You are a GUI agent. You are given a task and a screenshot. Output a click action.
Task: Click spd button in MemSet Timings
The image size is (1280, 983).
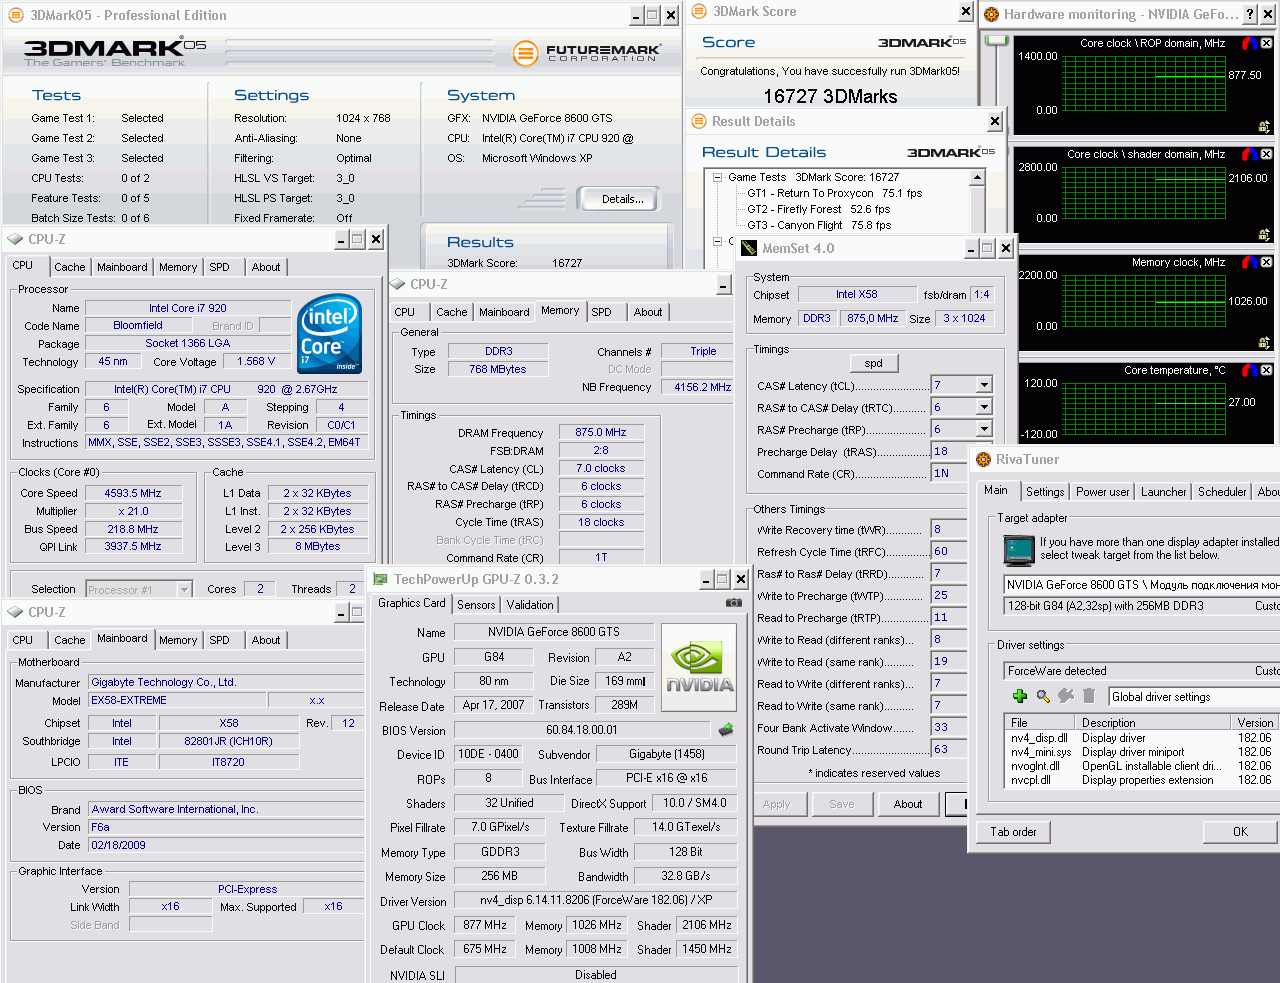coord(873,363)
